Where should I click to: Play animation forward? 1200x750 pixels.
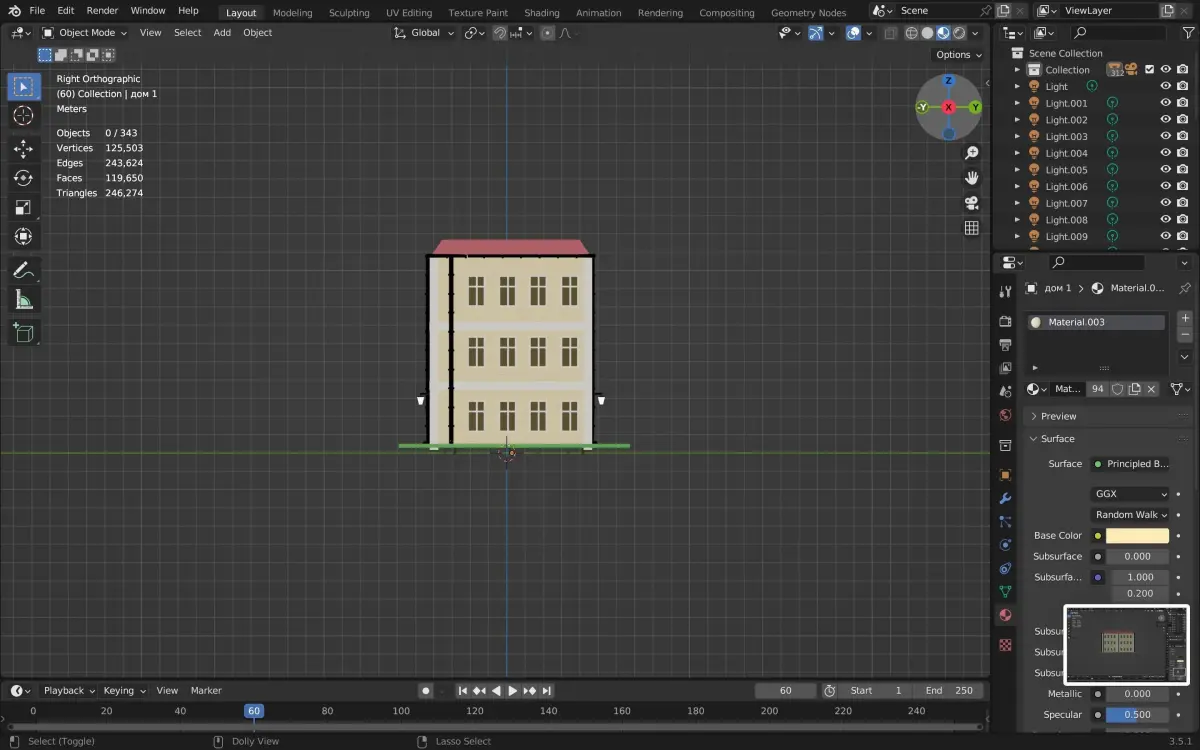(x=513, y=691)
